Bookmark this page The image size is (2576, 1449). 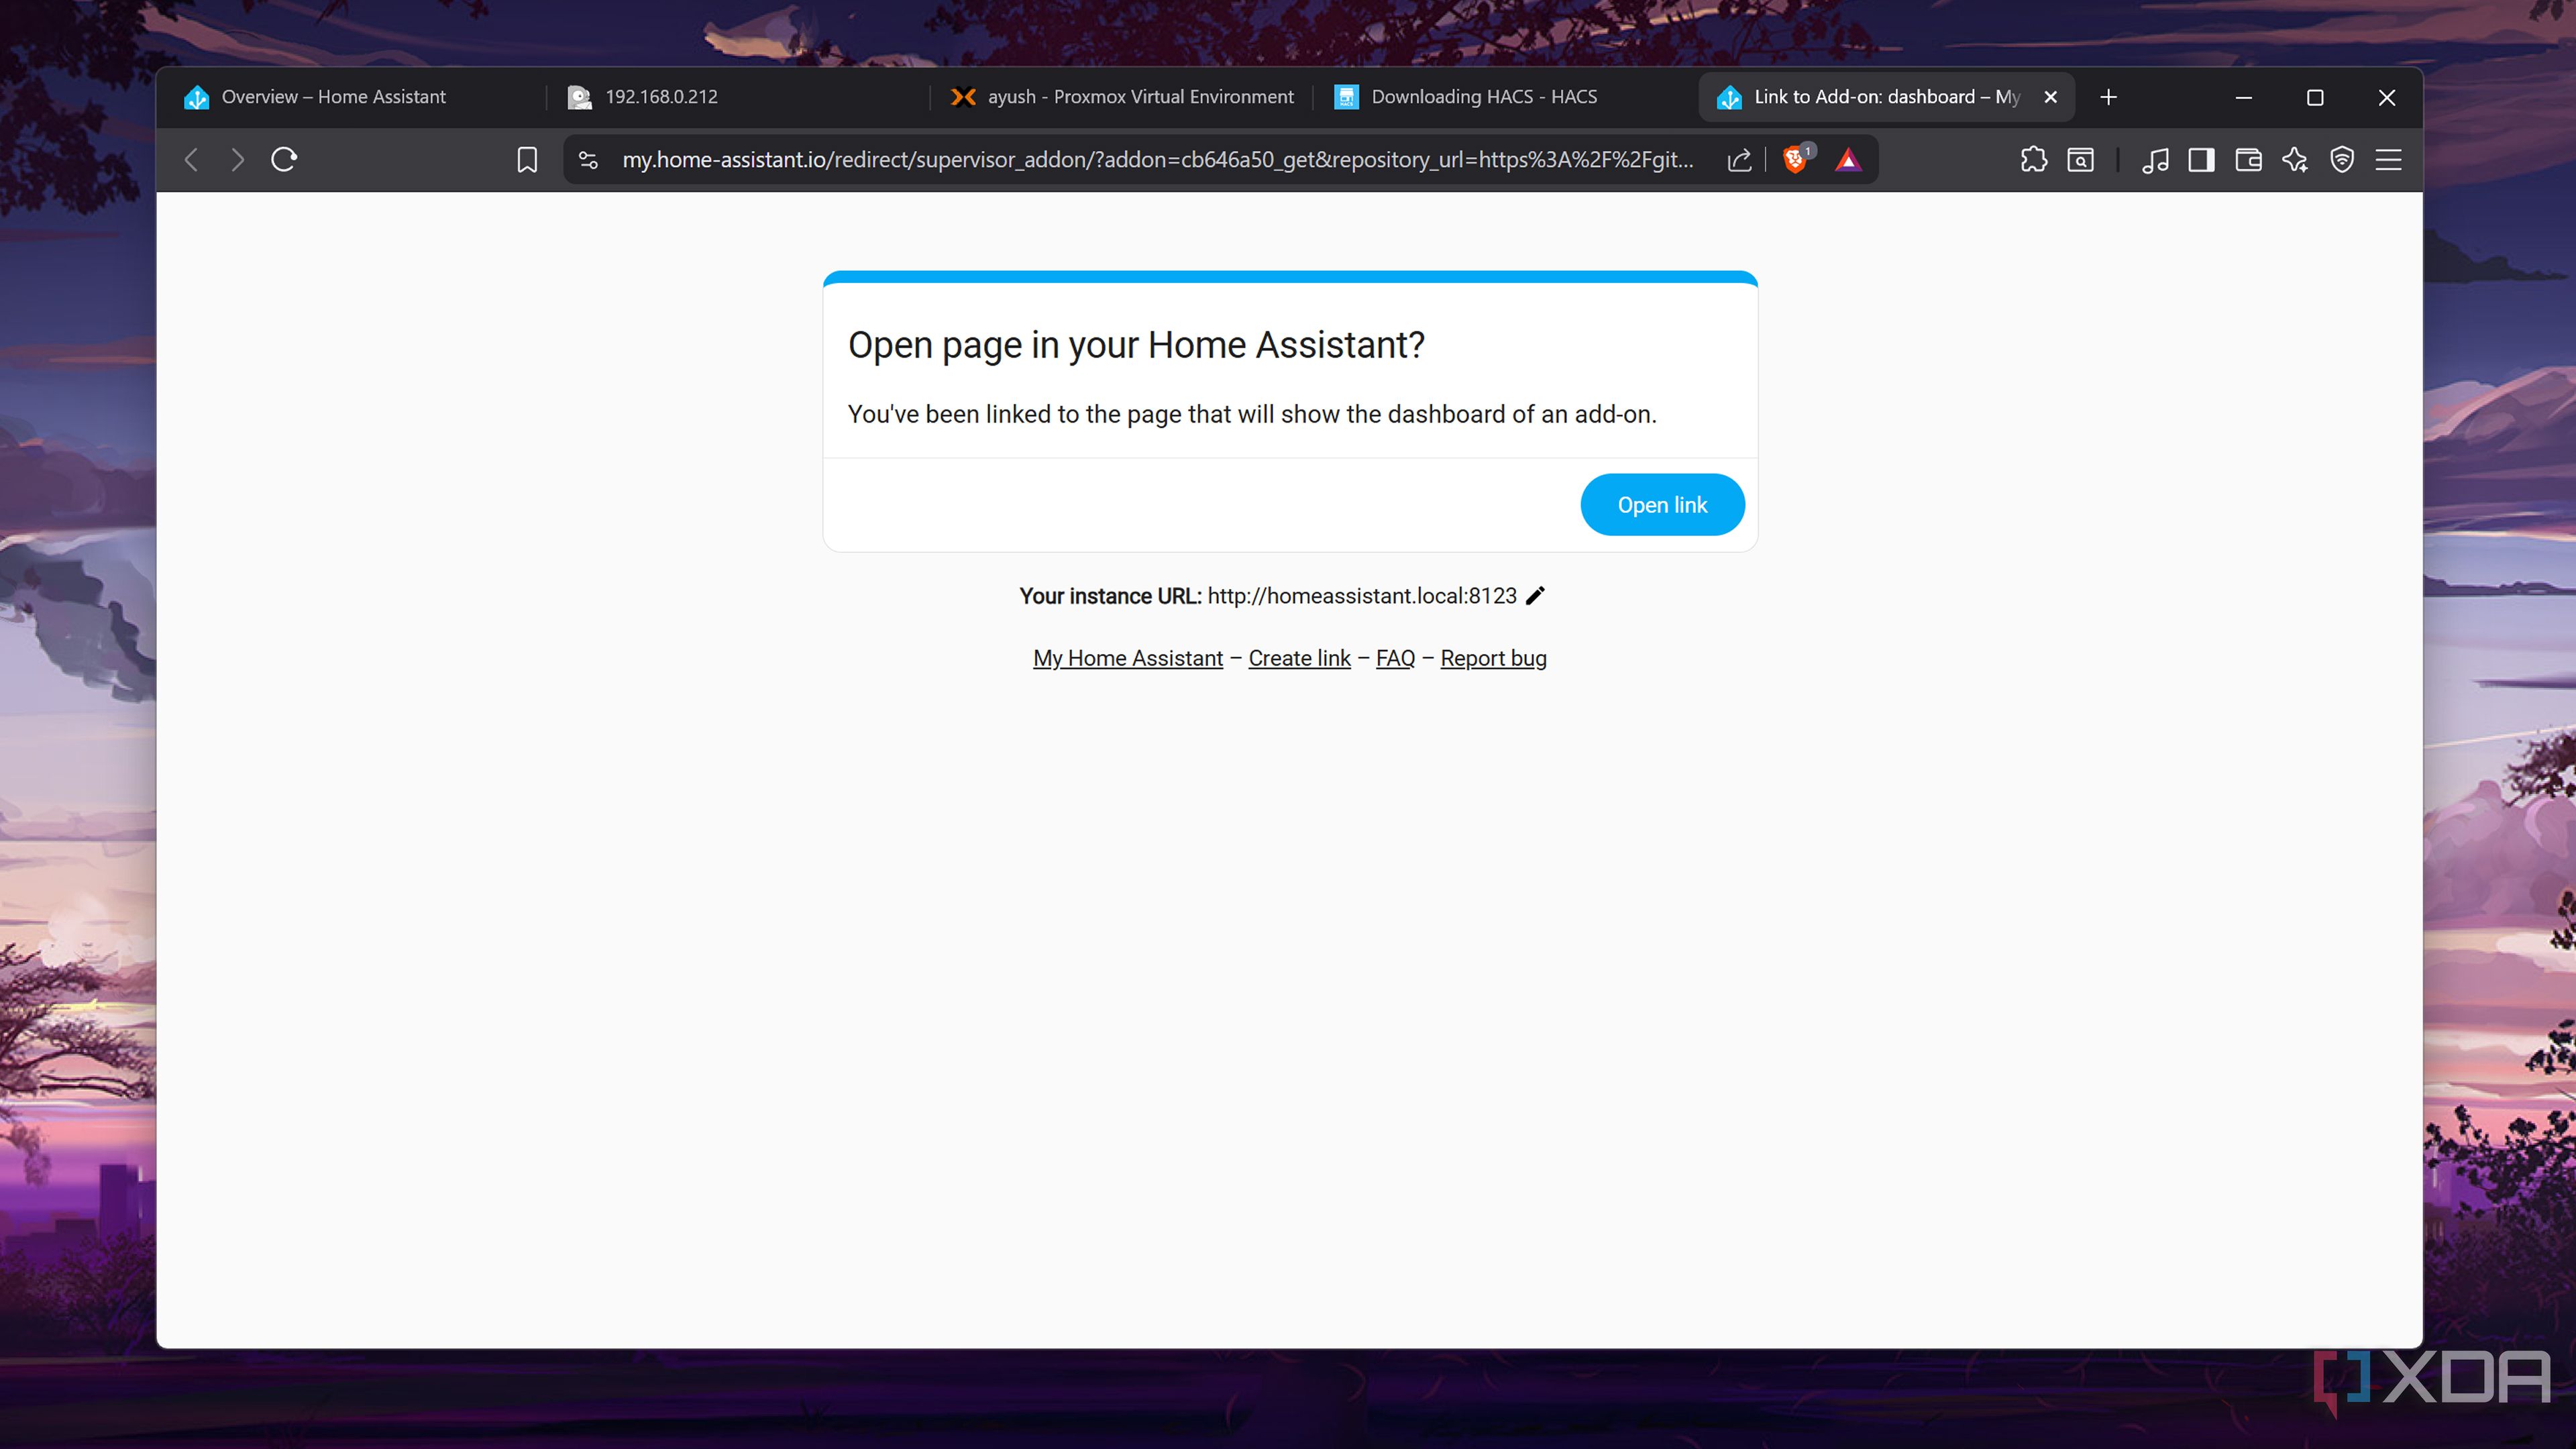[527, 160]
